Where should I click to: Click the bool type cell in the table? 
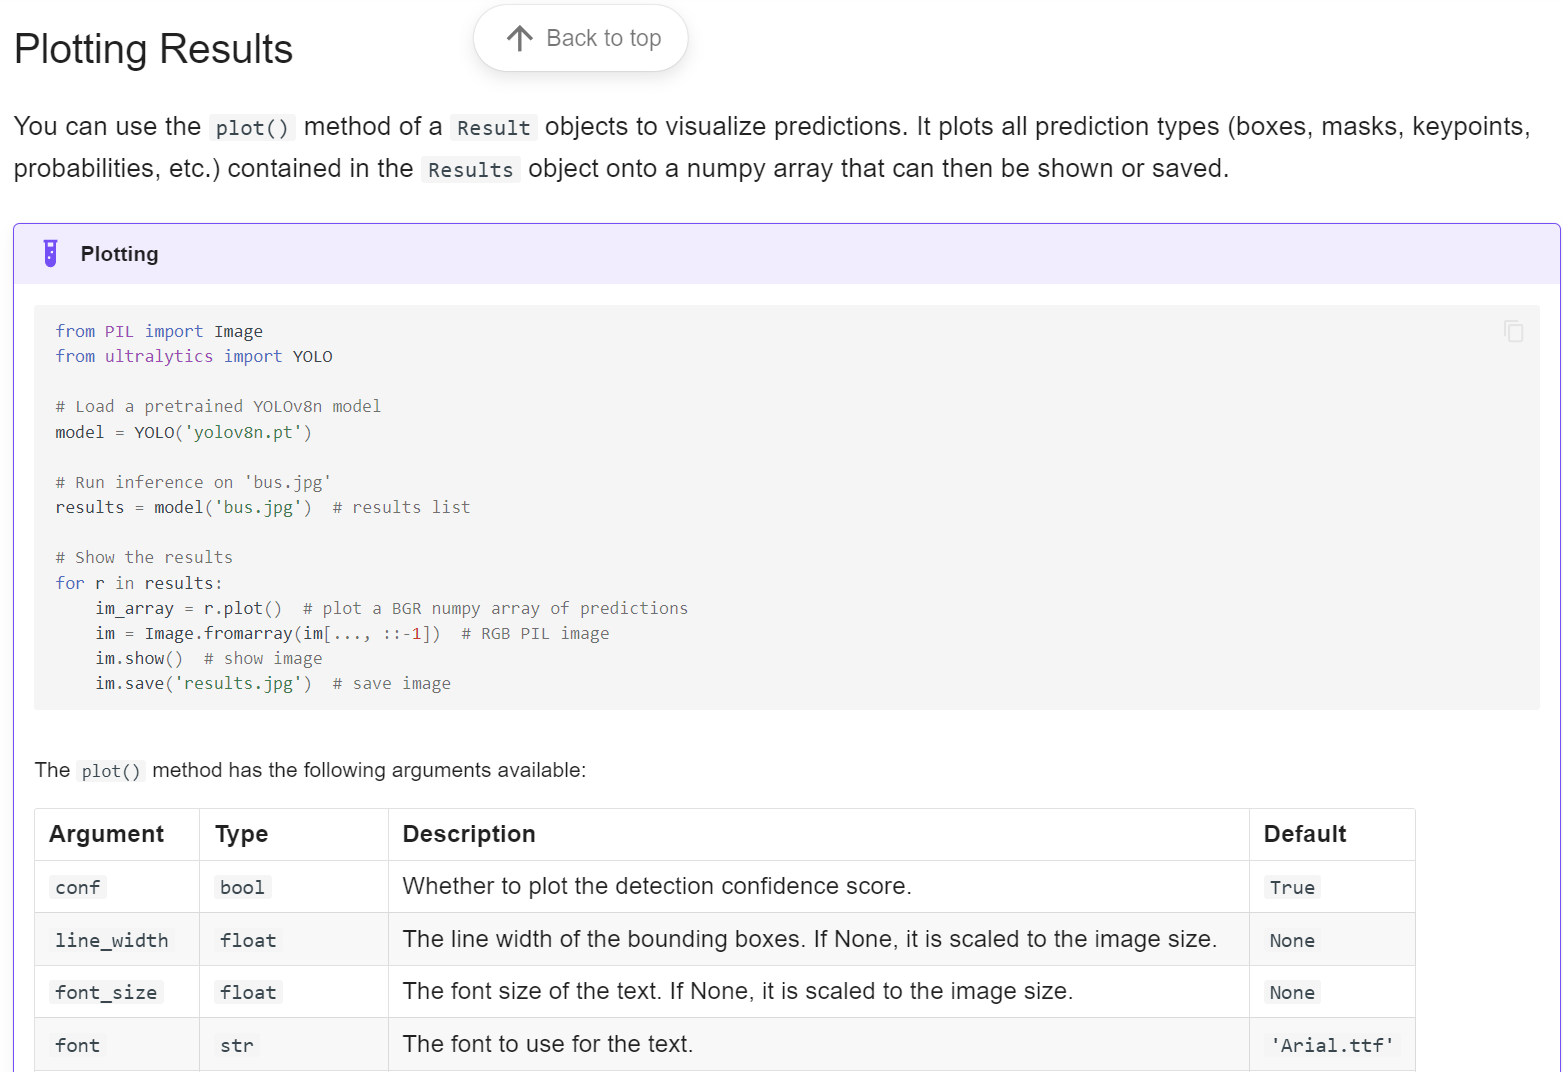[x=241, y=887]
